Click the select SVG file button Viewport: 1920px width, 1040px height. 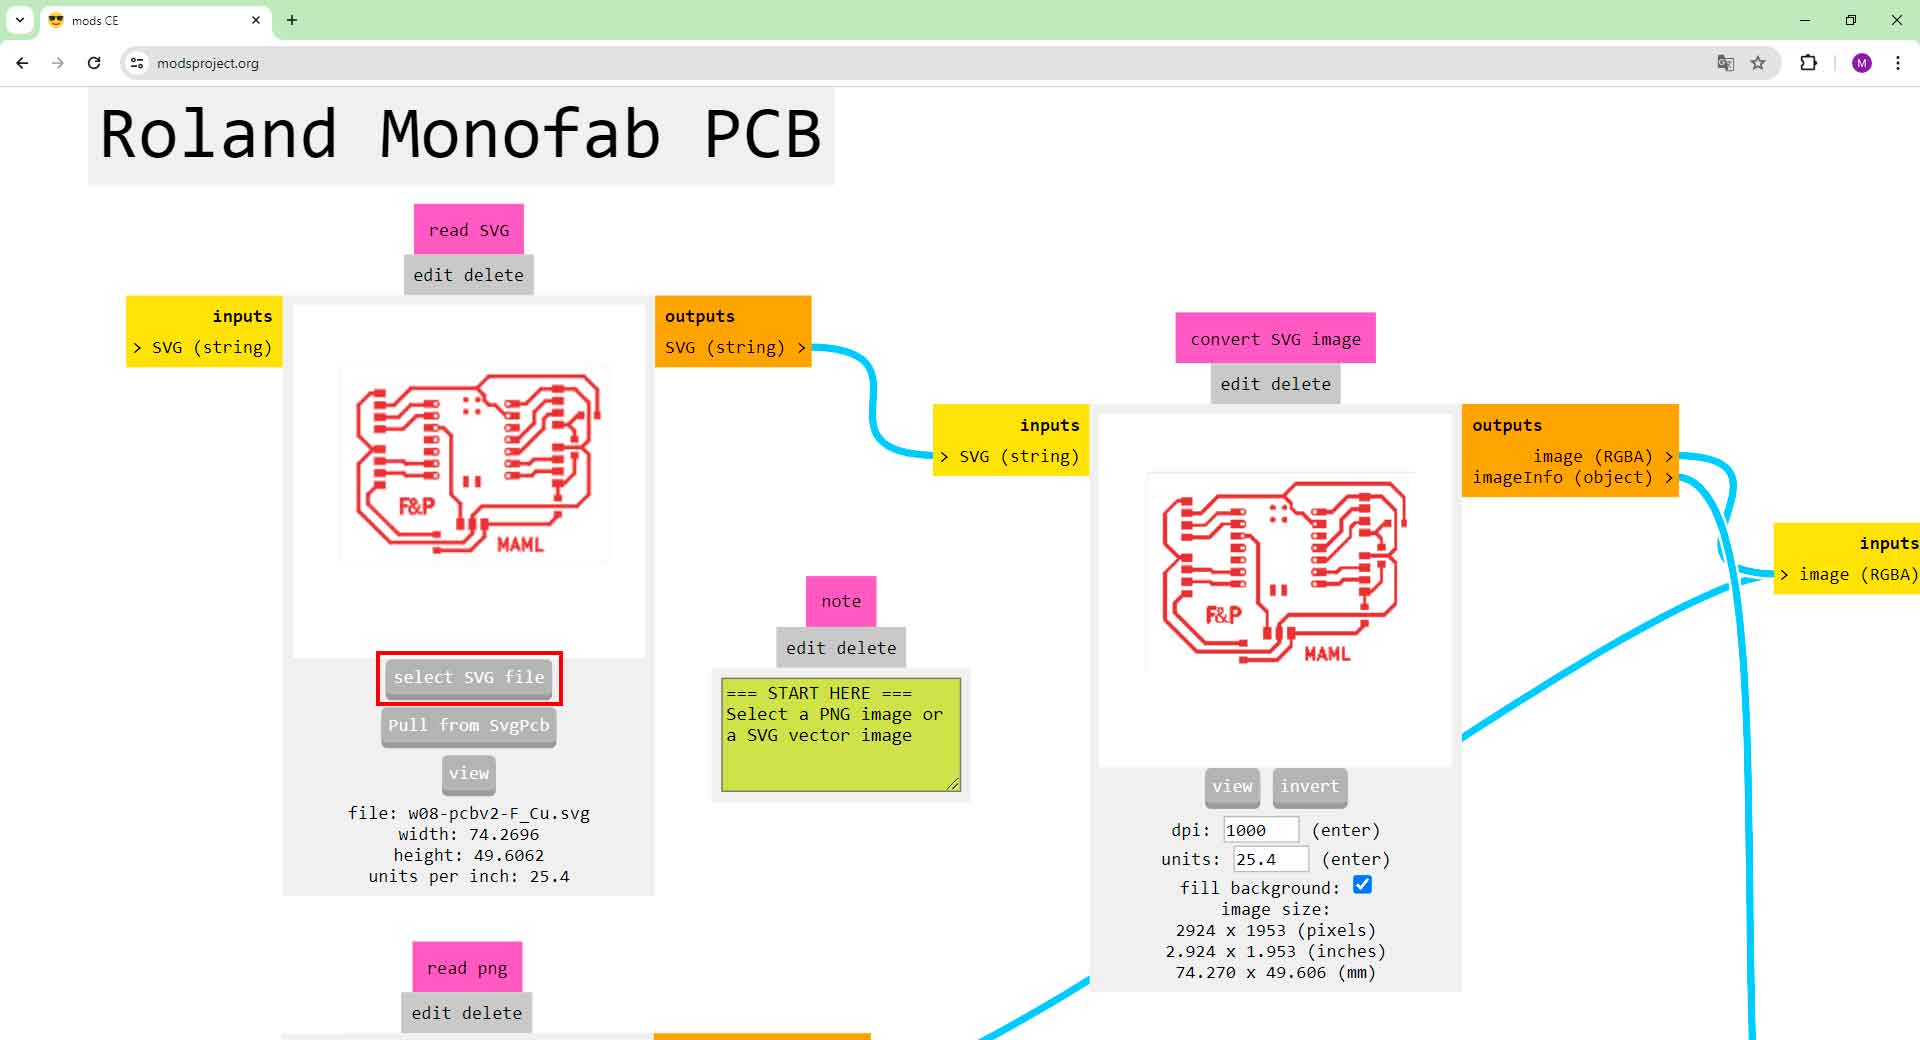tap(469, 678)
